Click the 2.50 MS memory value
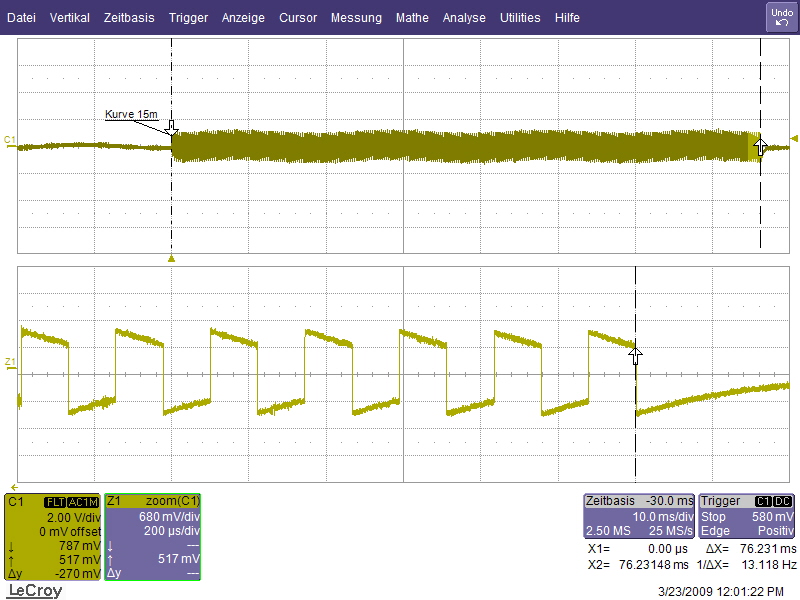Image resolution: width=800 pixels, height=600 pixels. (x=608, y=531)
